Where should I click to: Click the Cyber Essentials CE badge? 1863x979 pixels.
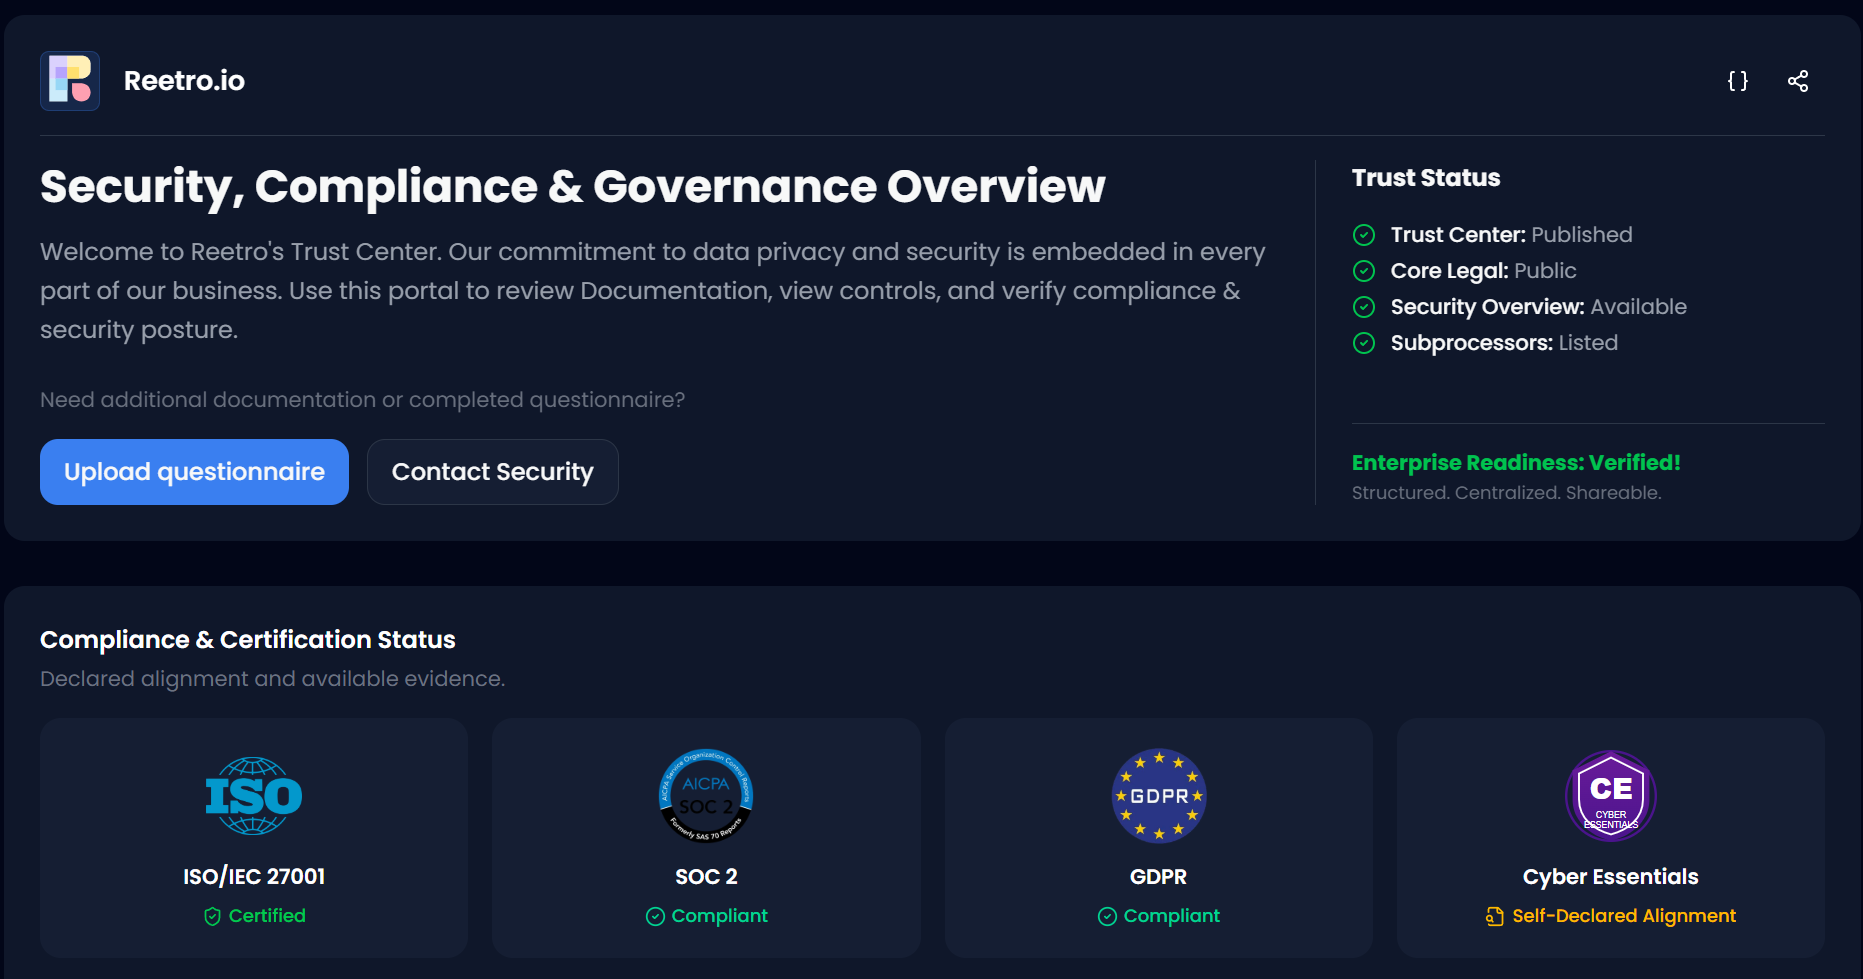1611,796
